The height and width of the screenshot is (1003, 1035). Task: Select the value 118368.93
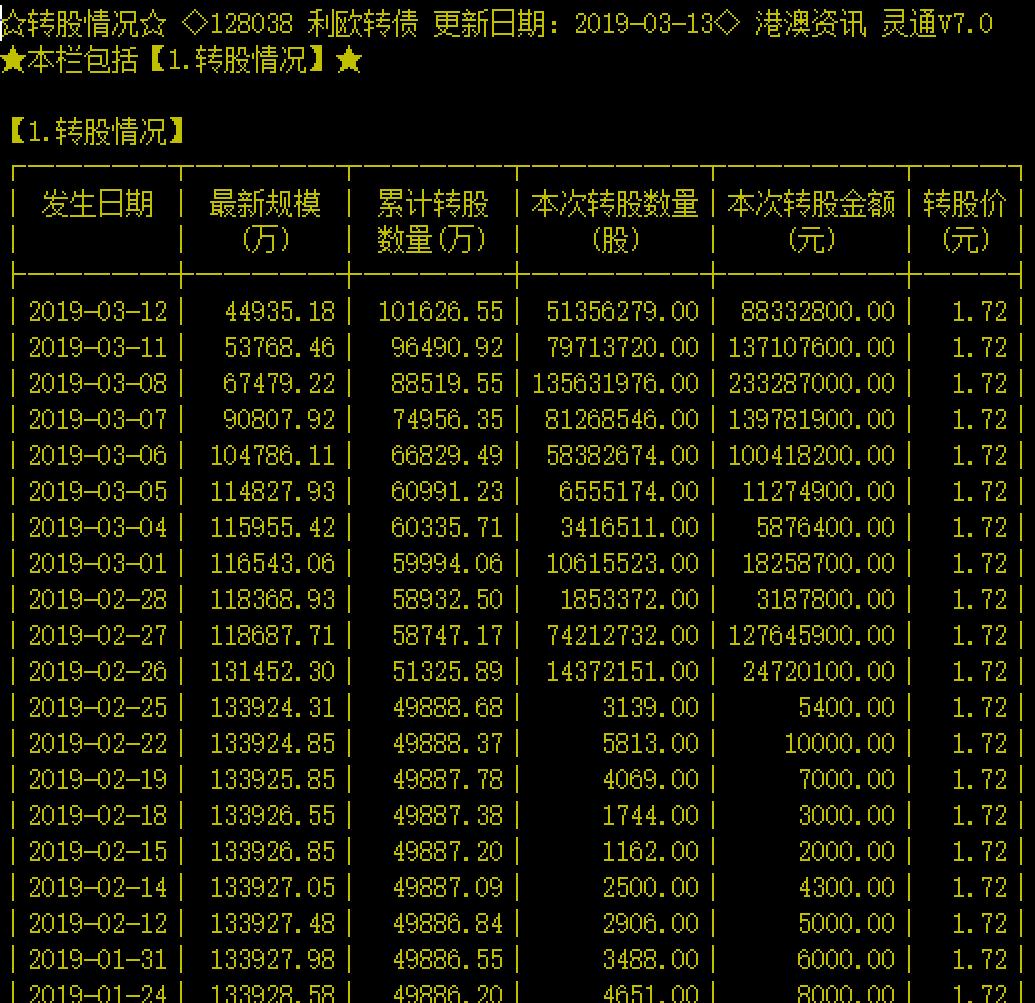point(273,599)
